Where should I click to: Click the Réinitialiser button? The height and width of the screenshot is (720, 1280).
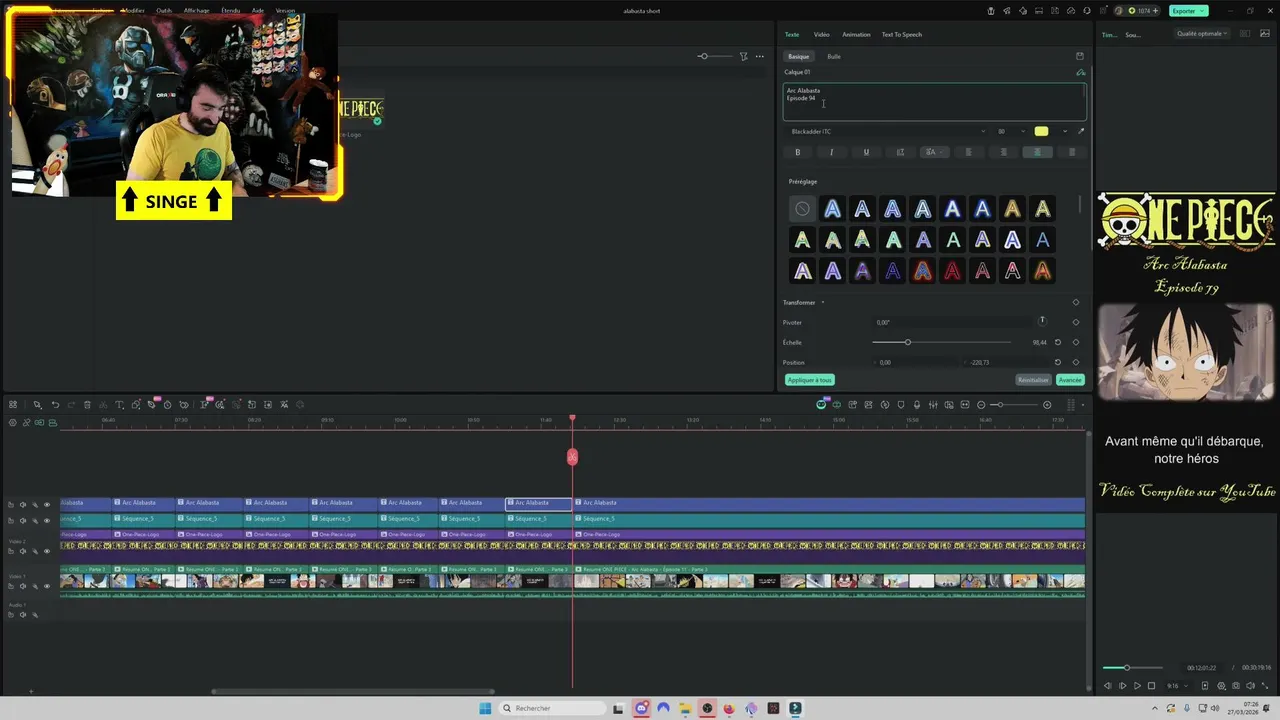tap(1033, 380)
